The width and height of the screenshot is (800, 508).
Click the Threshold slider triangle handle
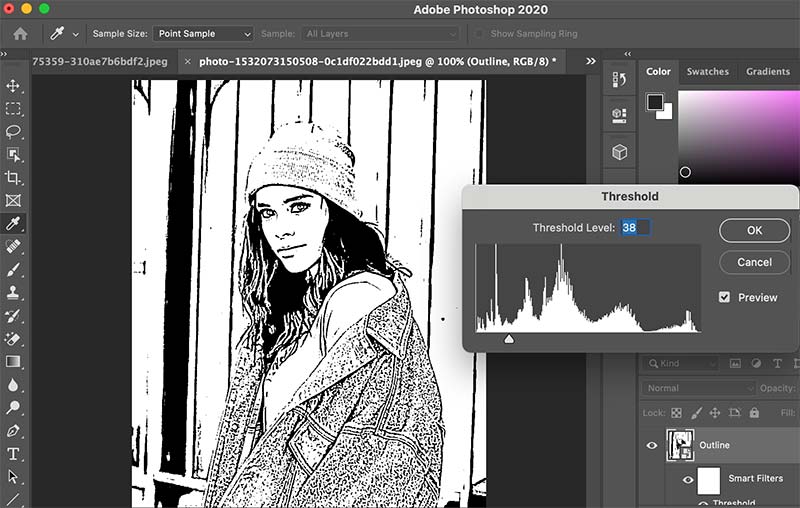tap(509, 339)
